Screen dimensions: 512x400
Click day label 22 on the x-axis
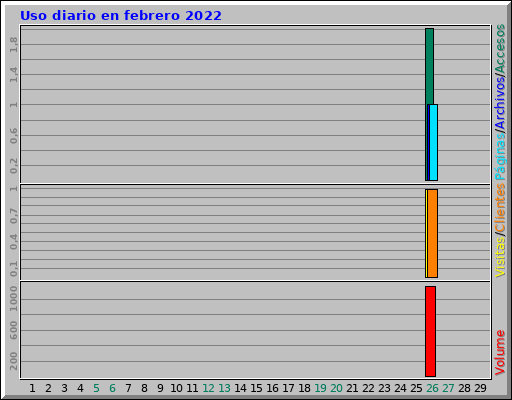click(368, 388)
